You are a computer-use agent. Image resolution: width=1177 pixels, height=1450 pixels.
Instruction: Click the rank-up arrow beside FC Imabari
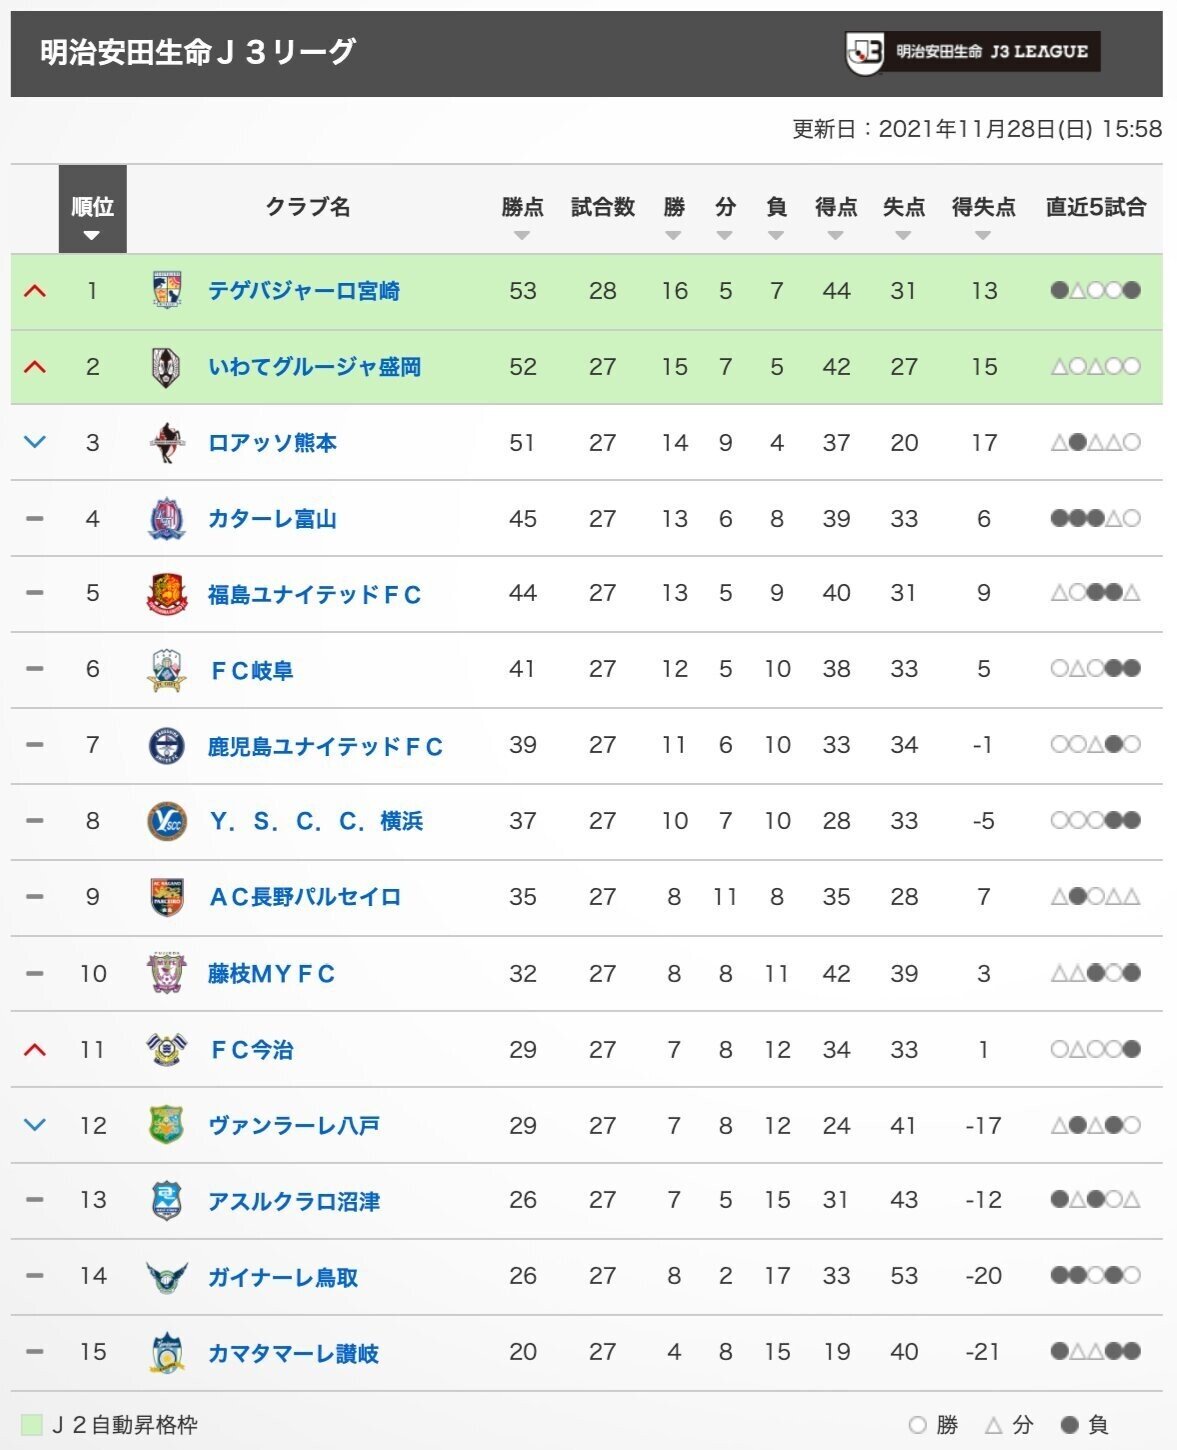click(33, 1049)
